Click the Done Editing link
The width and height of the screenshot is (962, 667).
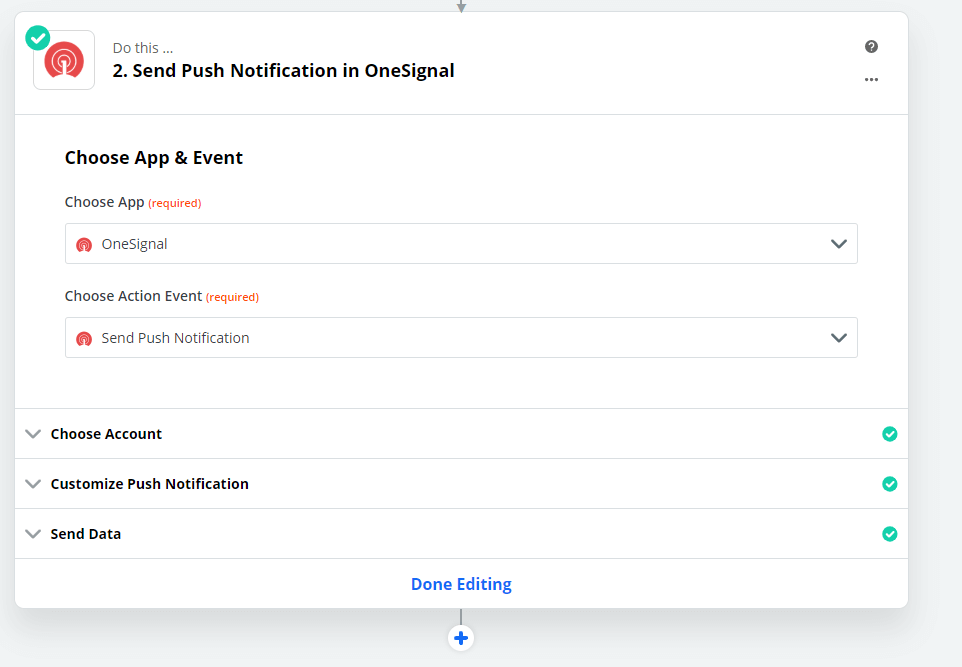[461, 584]
